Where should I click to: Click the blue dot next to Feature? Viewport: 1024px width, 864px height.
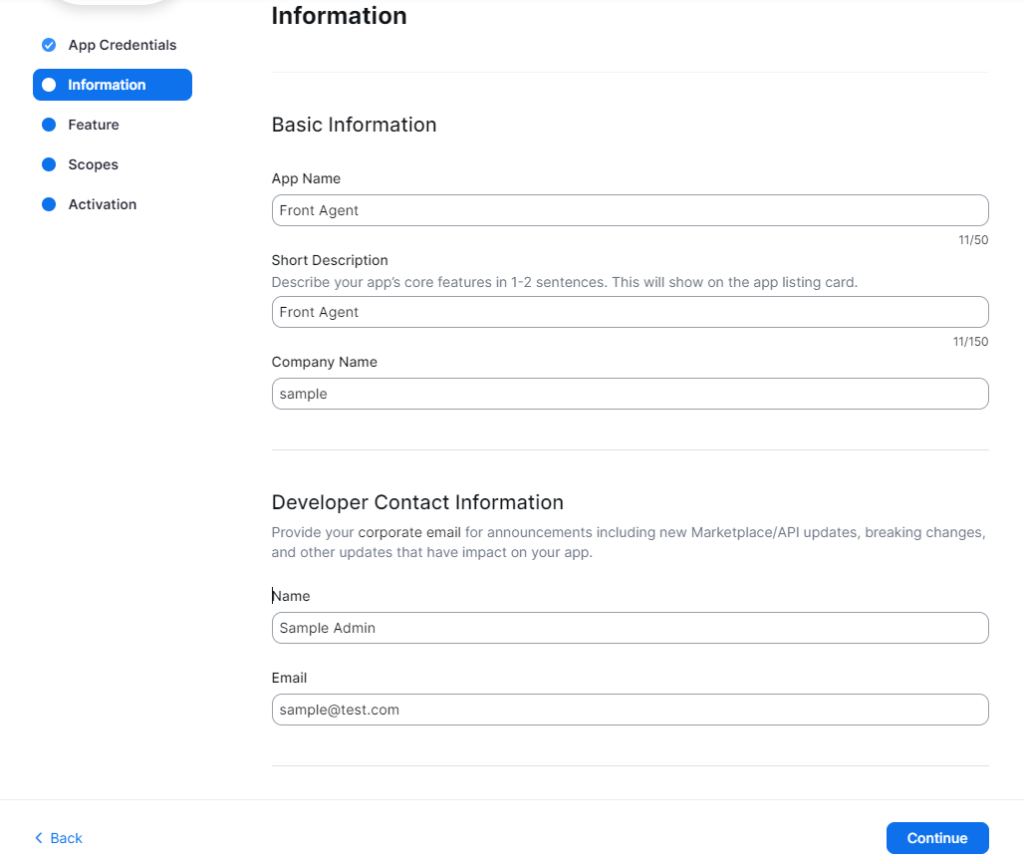coord(48,125)
